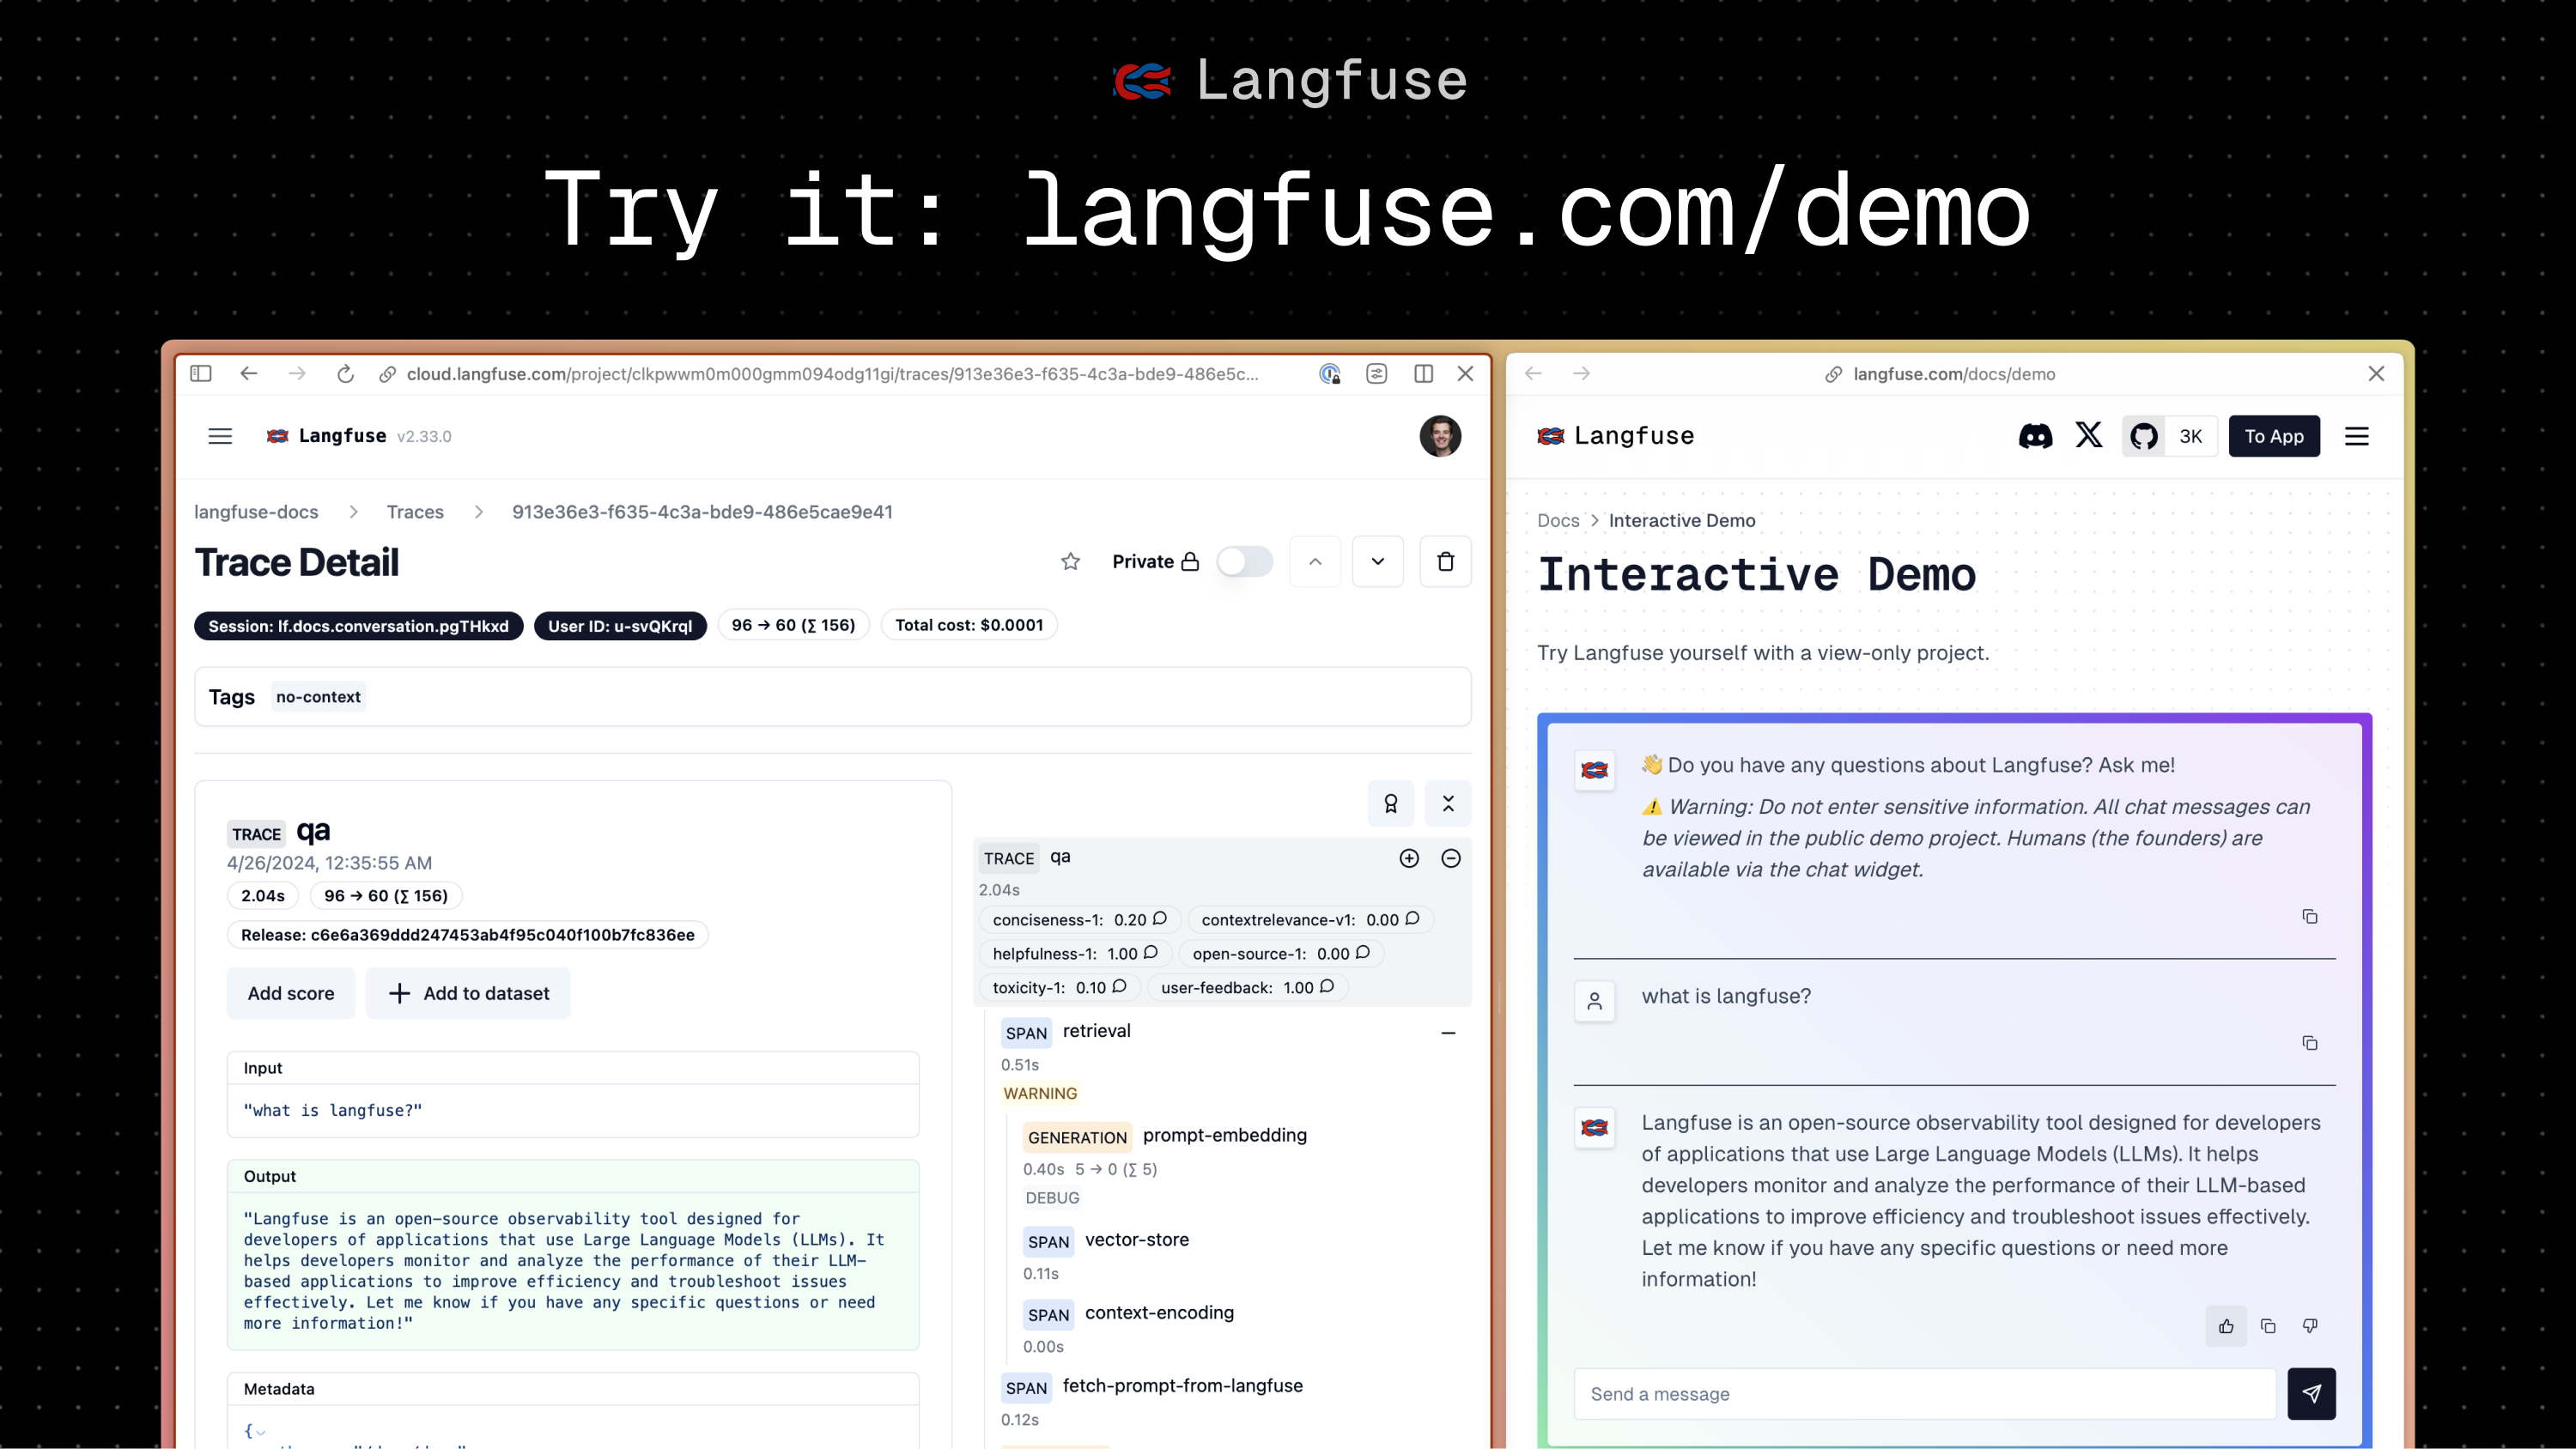The width and height of the screenshot is (2576, 1449).
Task: Open the Docs breadcrumb link
Action: [1558, 520]
